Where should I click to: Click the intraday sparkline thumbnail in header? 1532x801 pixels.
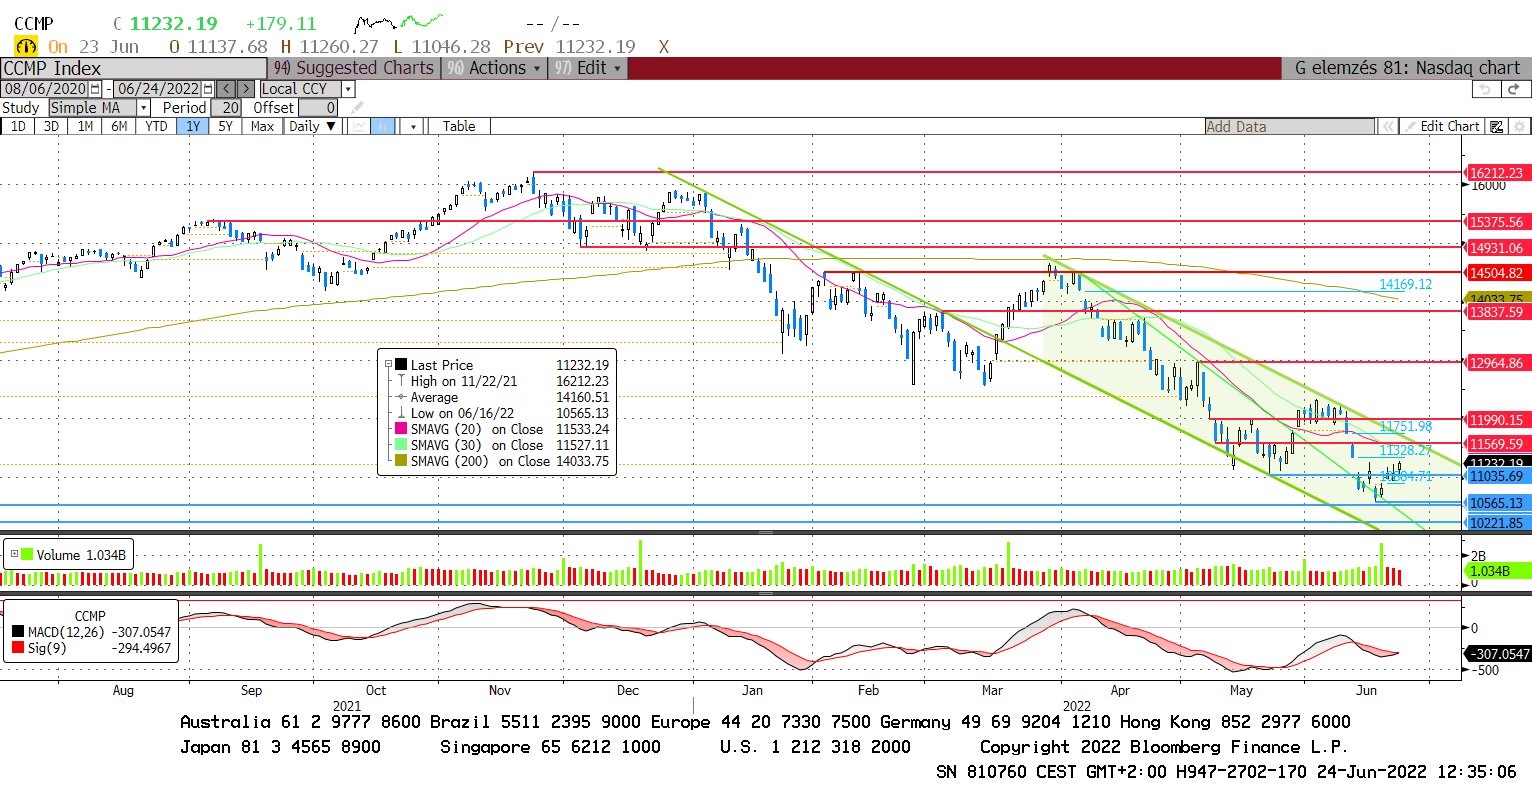click(399, 22)
